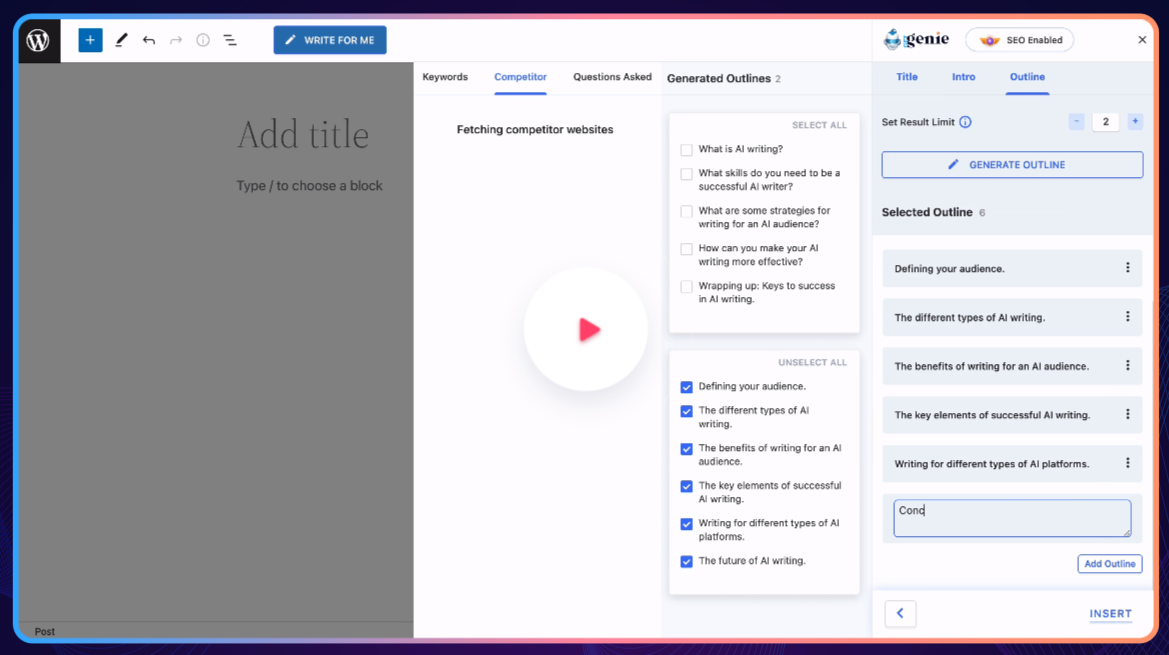Check 'Wrapping up: Keys to success in AI writing.'

pos(686,286)
